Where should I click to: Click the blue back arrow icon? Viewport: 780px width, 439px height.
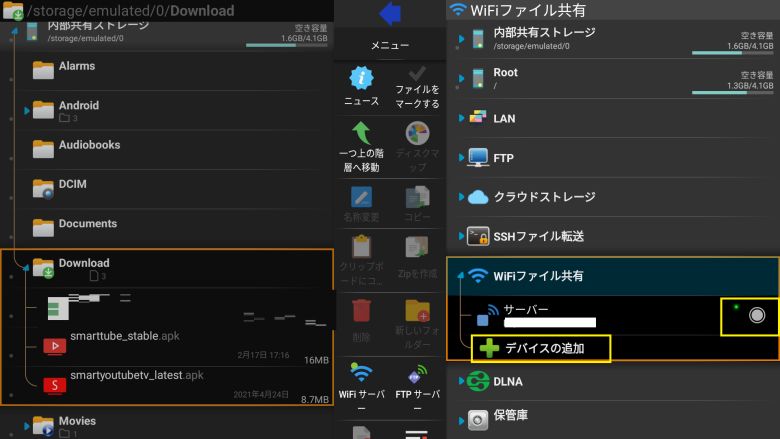coord(390,13)
